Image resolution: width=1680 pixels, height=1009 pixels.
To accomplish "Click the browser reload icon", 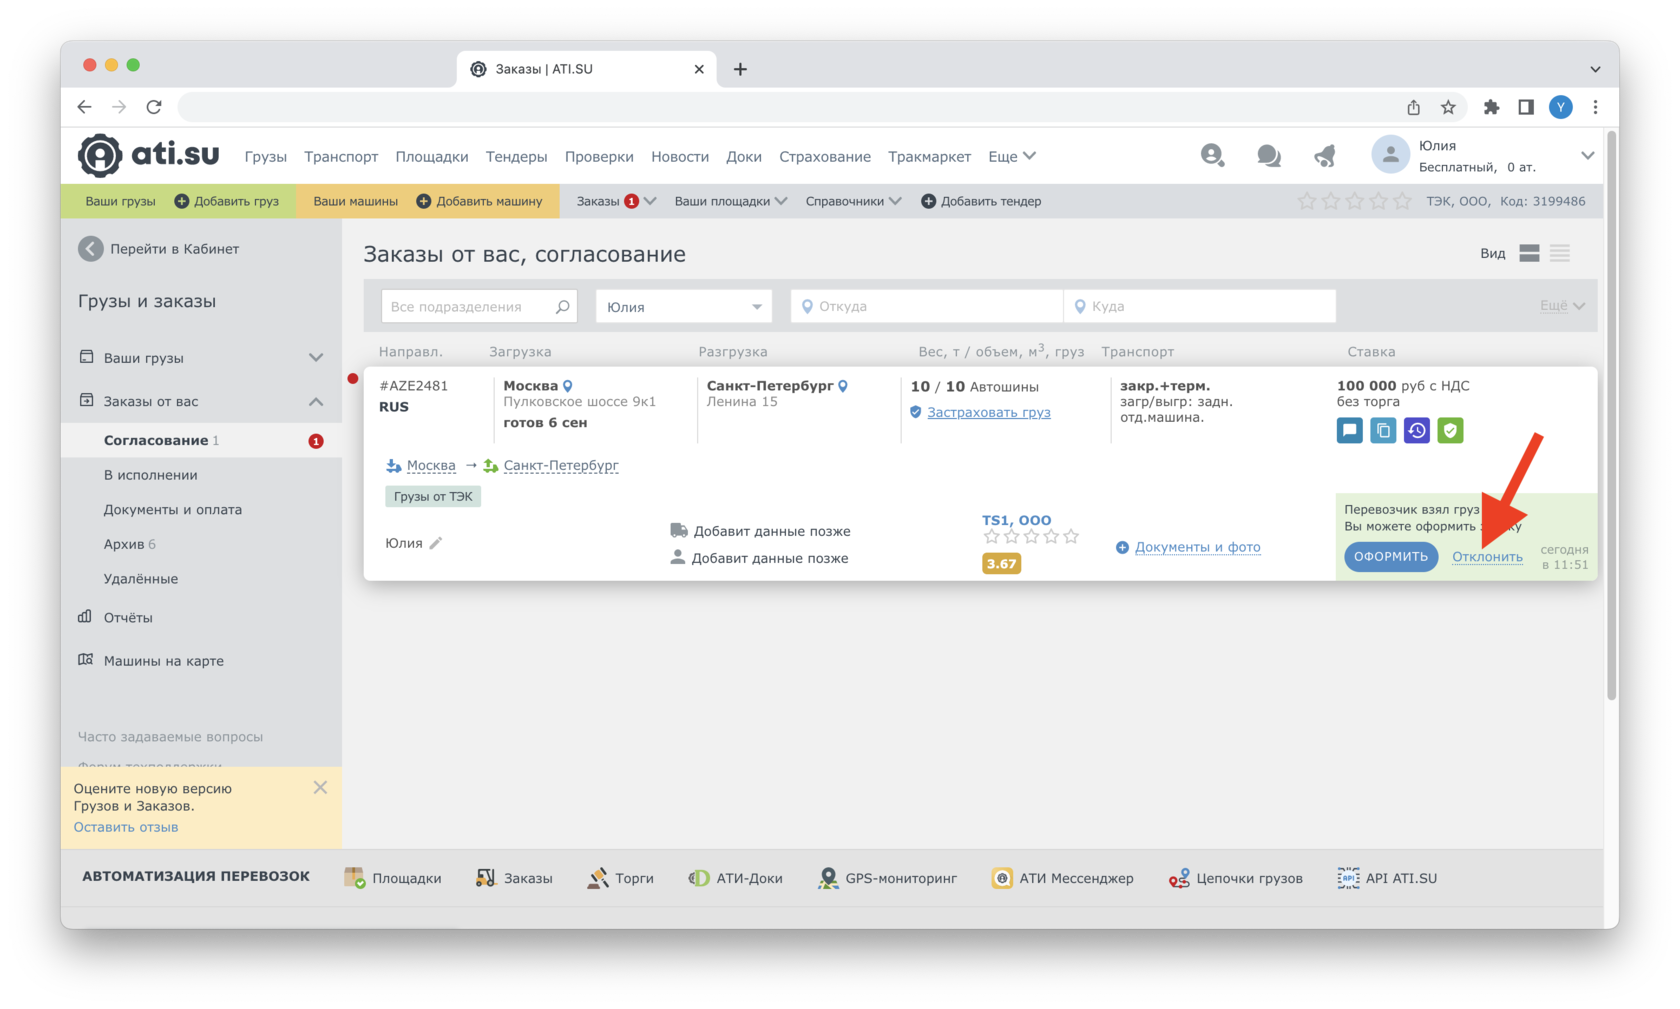I will pos(154,107).
